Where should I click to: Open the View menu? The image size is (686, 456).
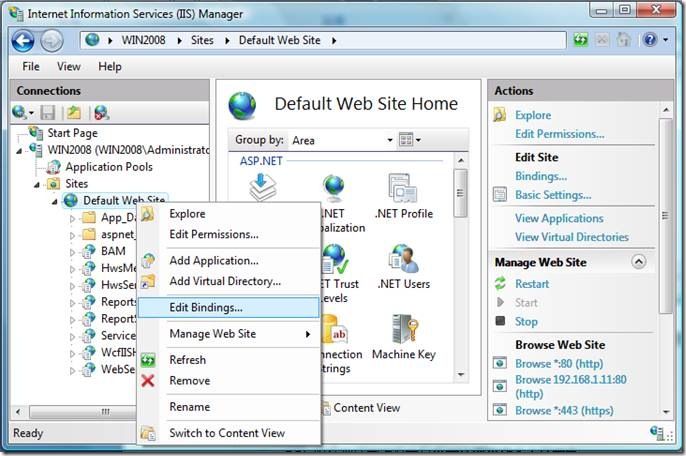[x=69, y=67]
